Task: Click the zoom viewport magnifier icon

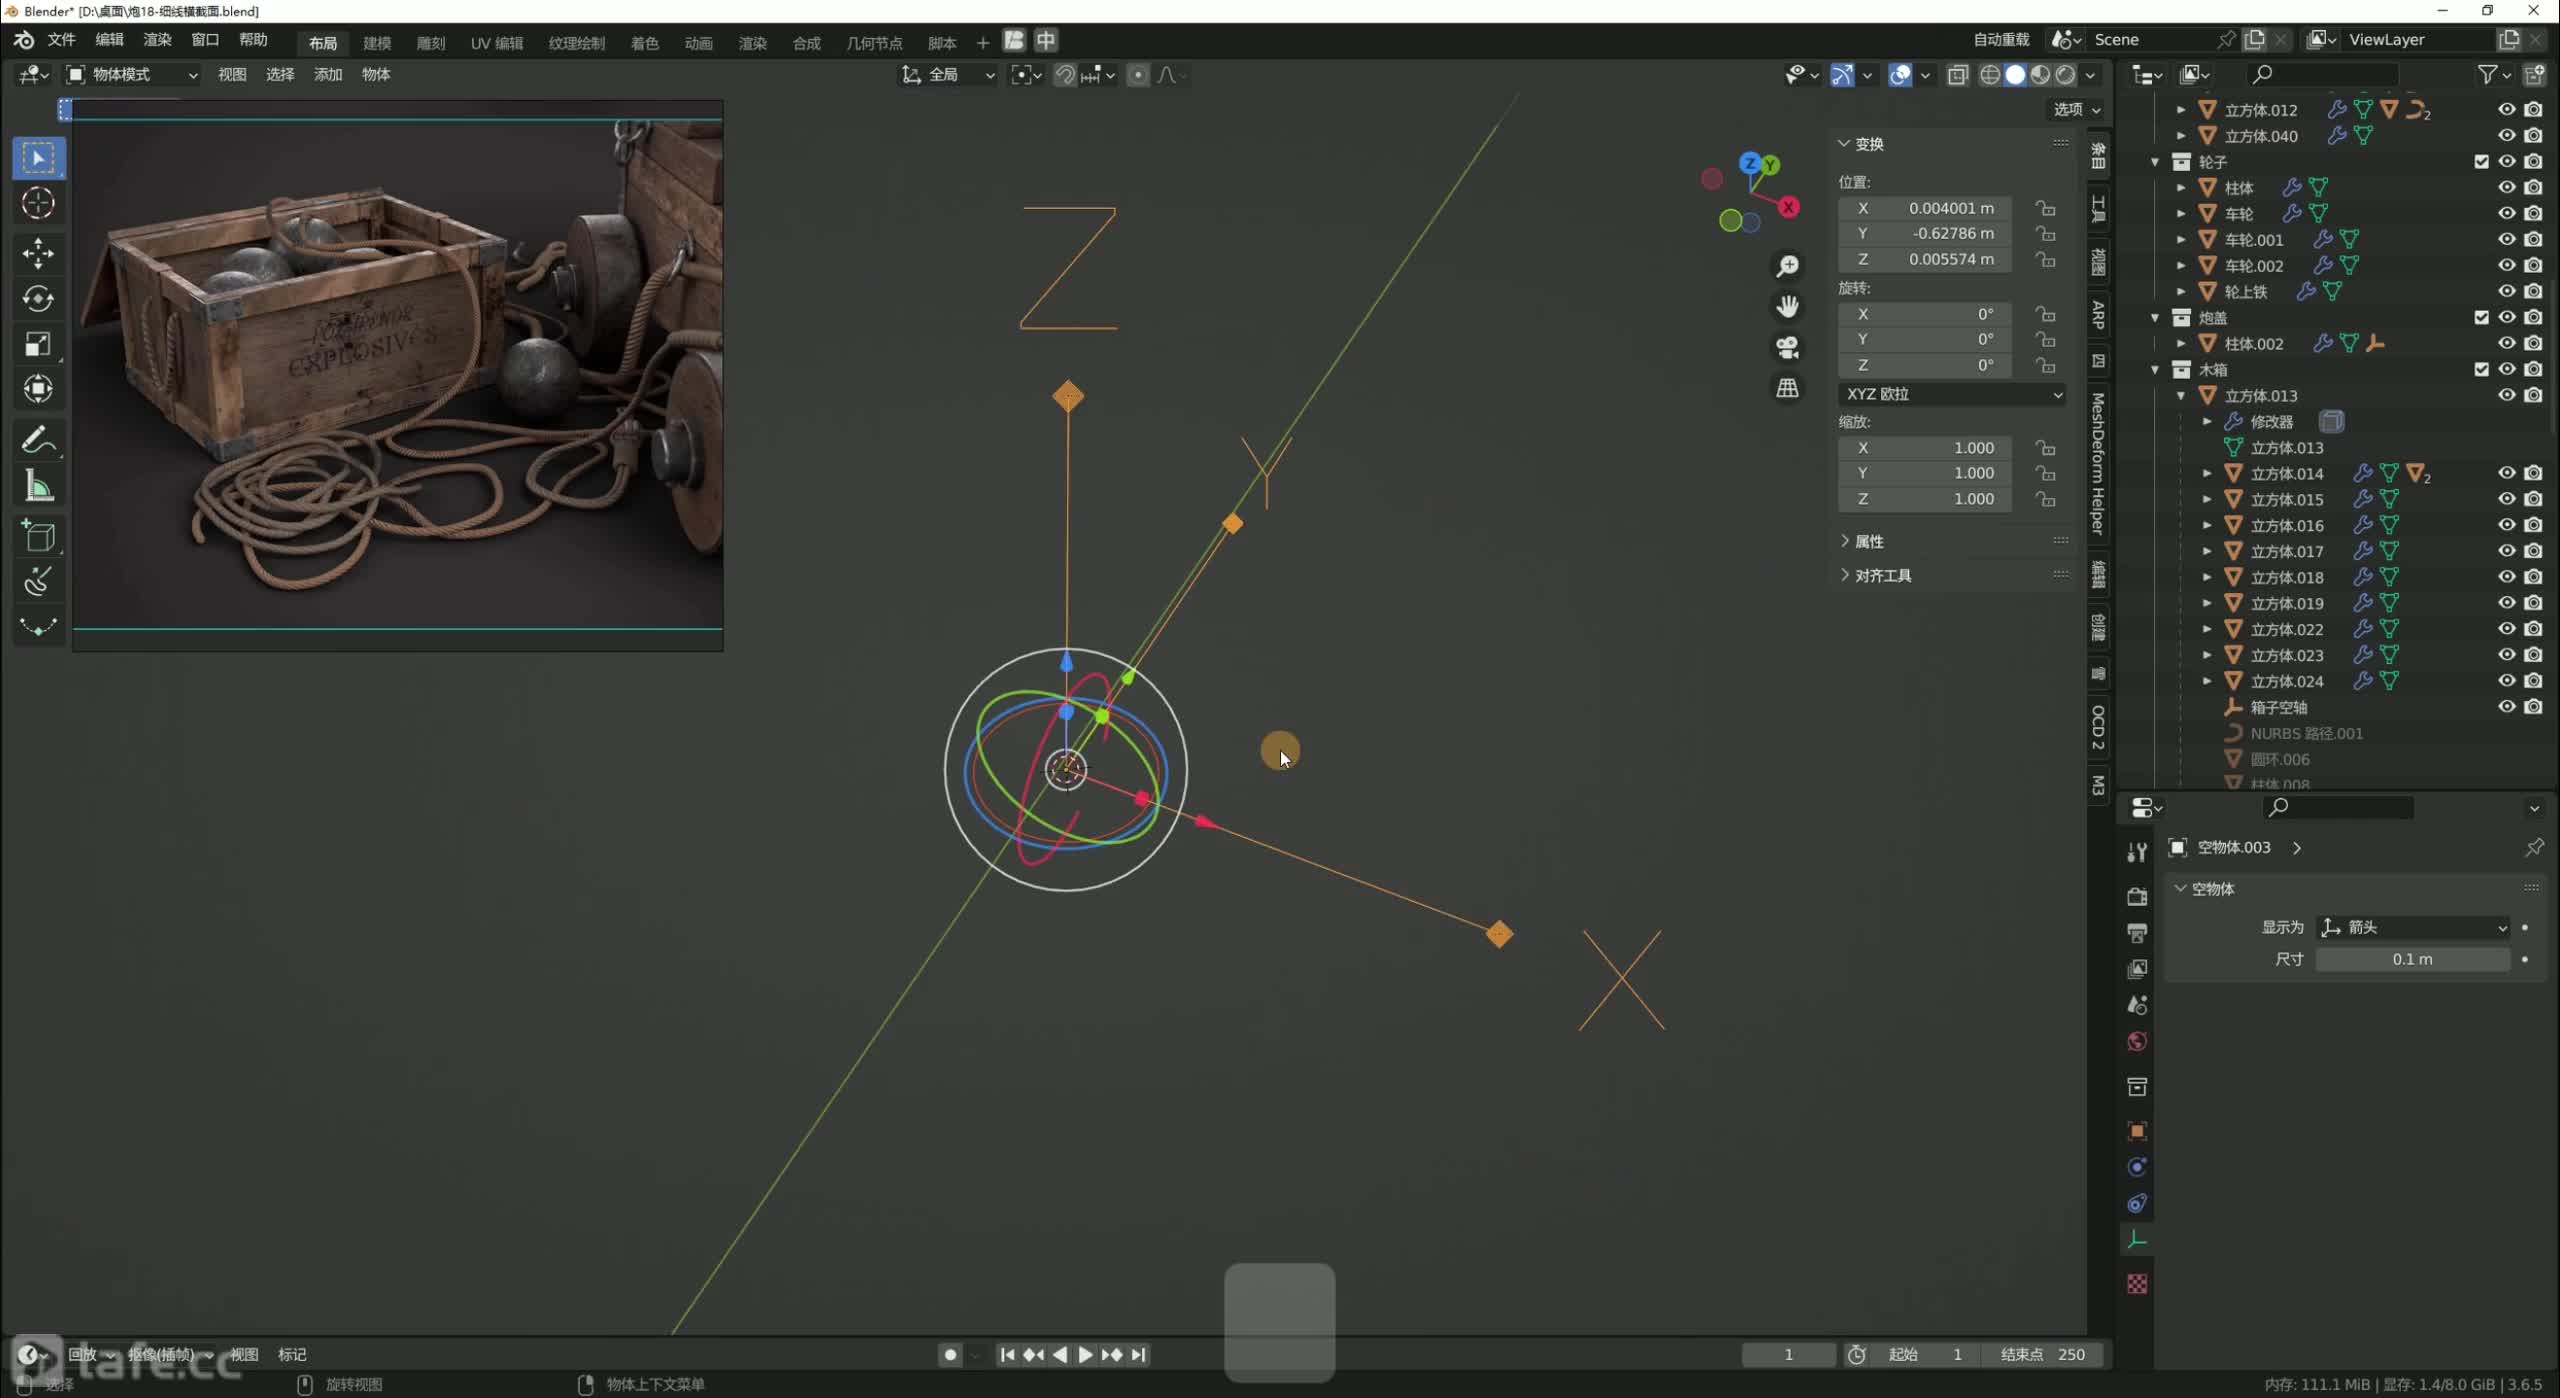Action: pyautogui.click(x=1787, y=266)
